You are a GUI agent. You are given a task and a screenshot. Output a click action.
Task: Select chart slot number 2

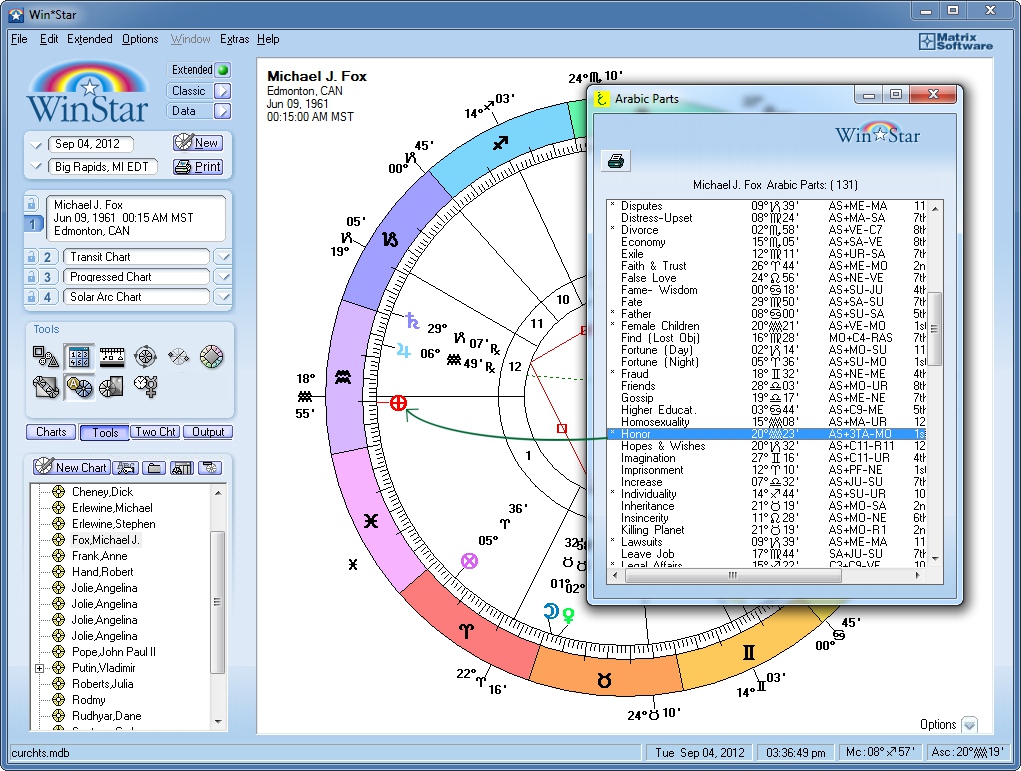[x=47, y=257]
